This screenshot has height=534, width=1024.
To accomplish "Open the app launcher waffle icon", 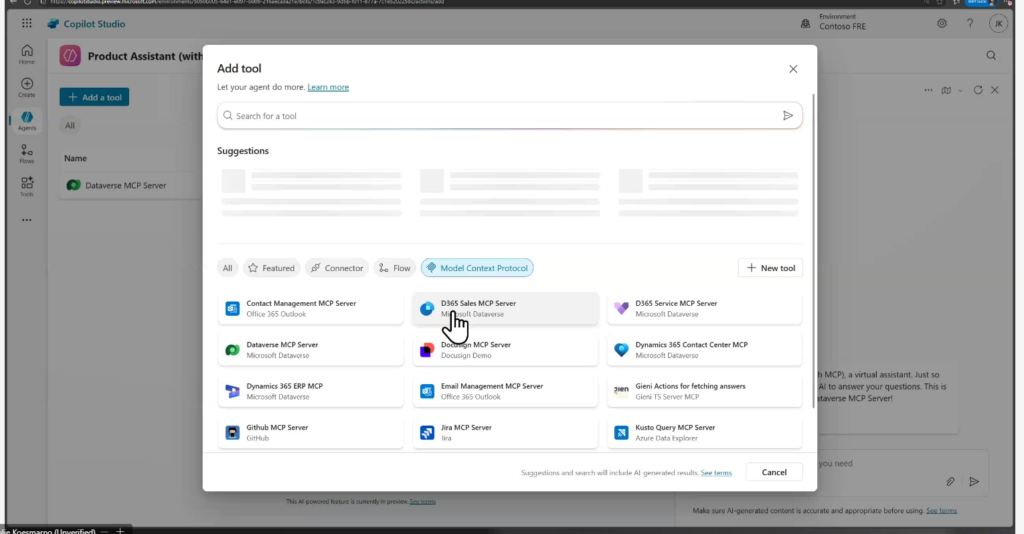I will click(x=27, y=24).
